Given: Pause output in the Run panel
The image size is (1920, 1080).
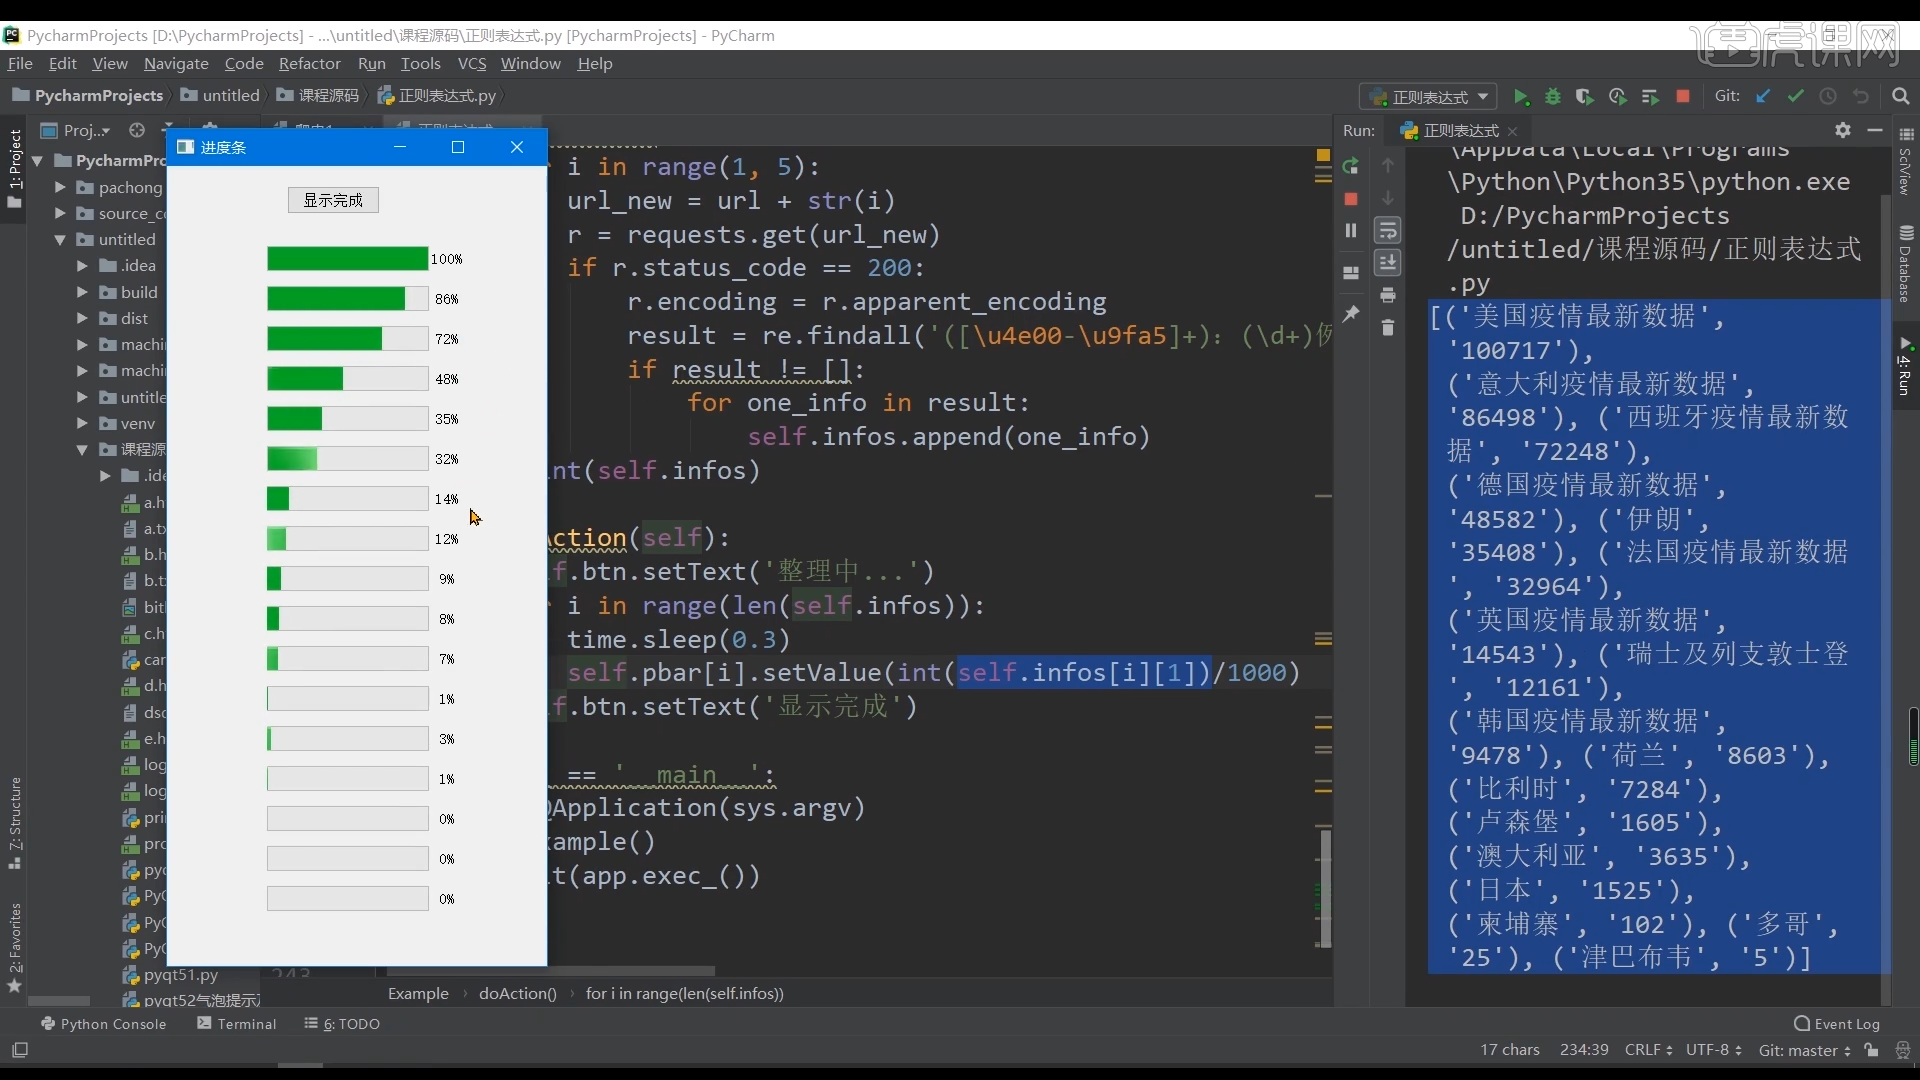Looking at the screenshot, I should coord(1351,231).
